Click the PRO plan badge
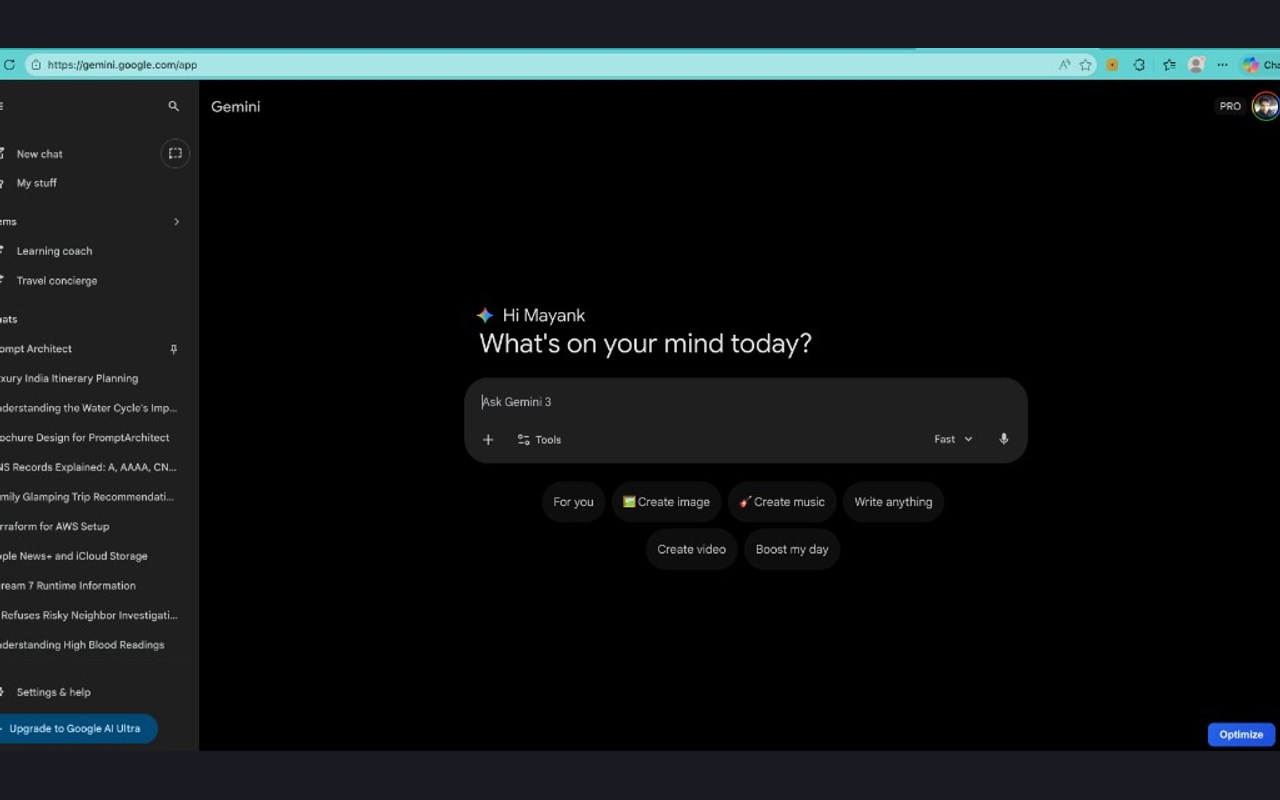 click(x=1230, y=106)
